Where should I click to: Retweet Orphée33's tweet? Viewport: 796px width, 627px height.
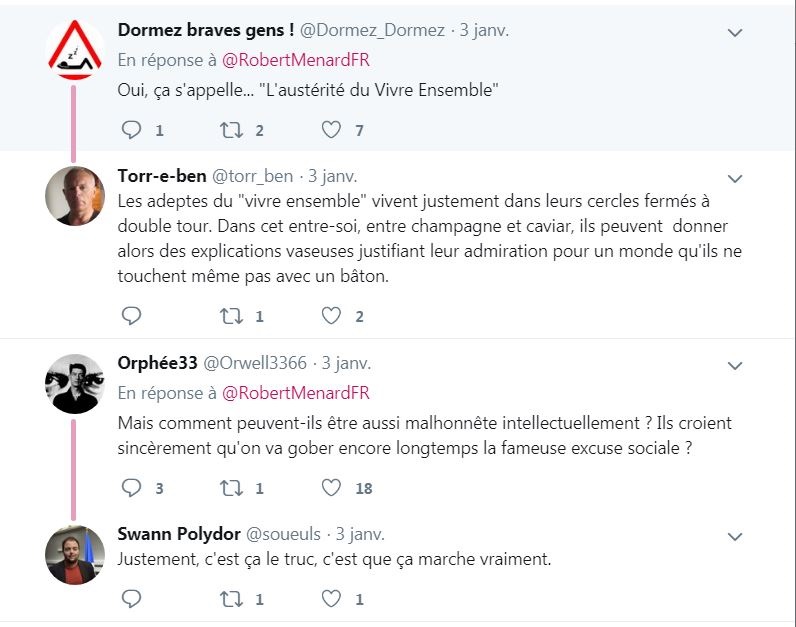click(231, 488)
